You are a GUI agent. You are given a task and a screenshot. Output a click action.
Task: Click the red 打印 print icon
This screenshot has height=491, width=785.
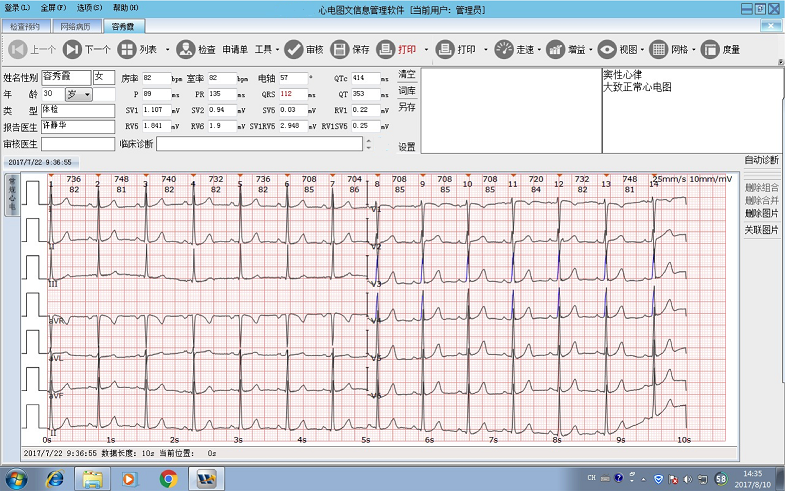385,49
